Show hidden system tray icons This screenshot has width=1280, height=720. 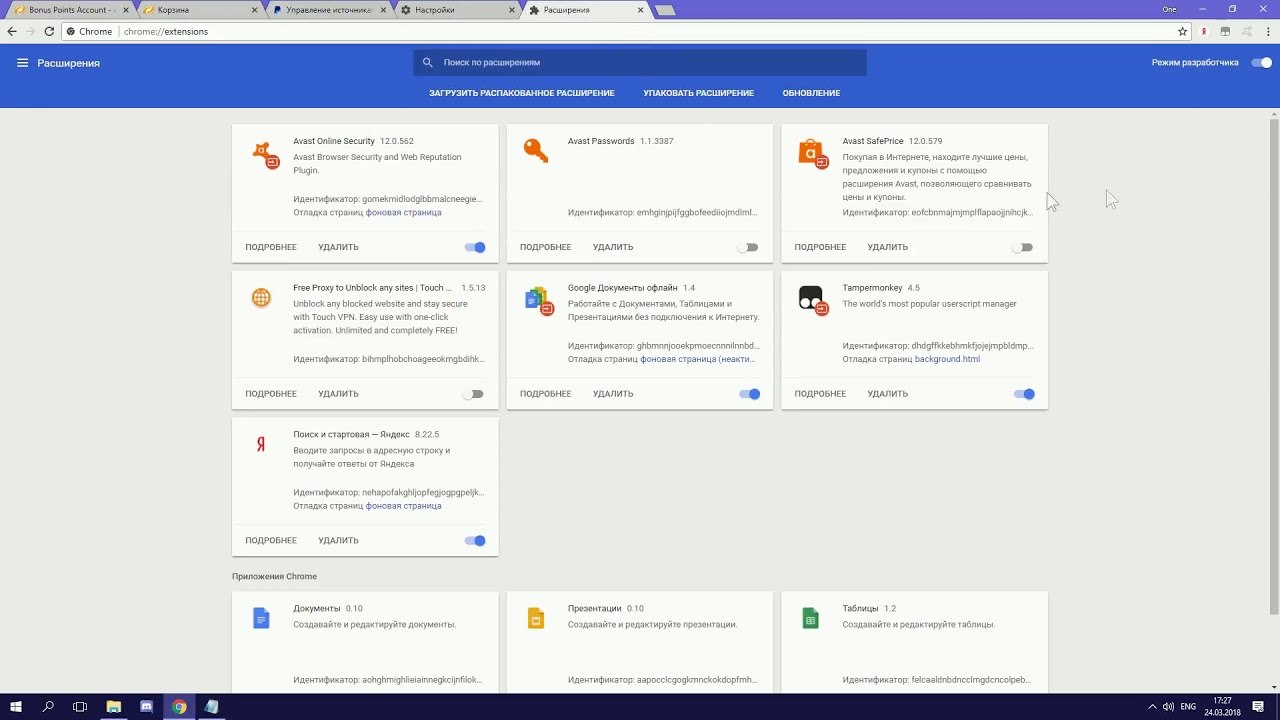click(1152, 707)
